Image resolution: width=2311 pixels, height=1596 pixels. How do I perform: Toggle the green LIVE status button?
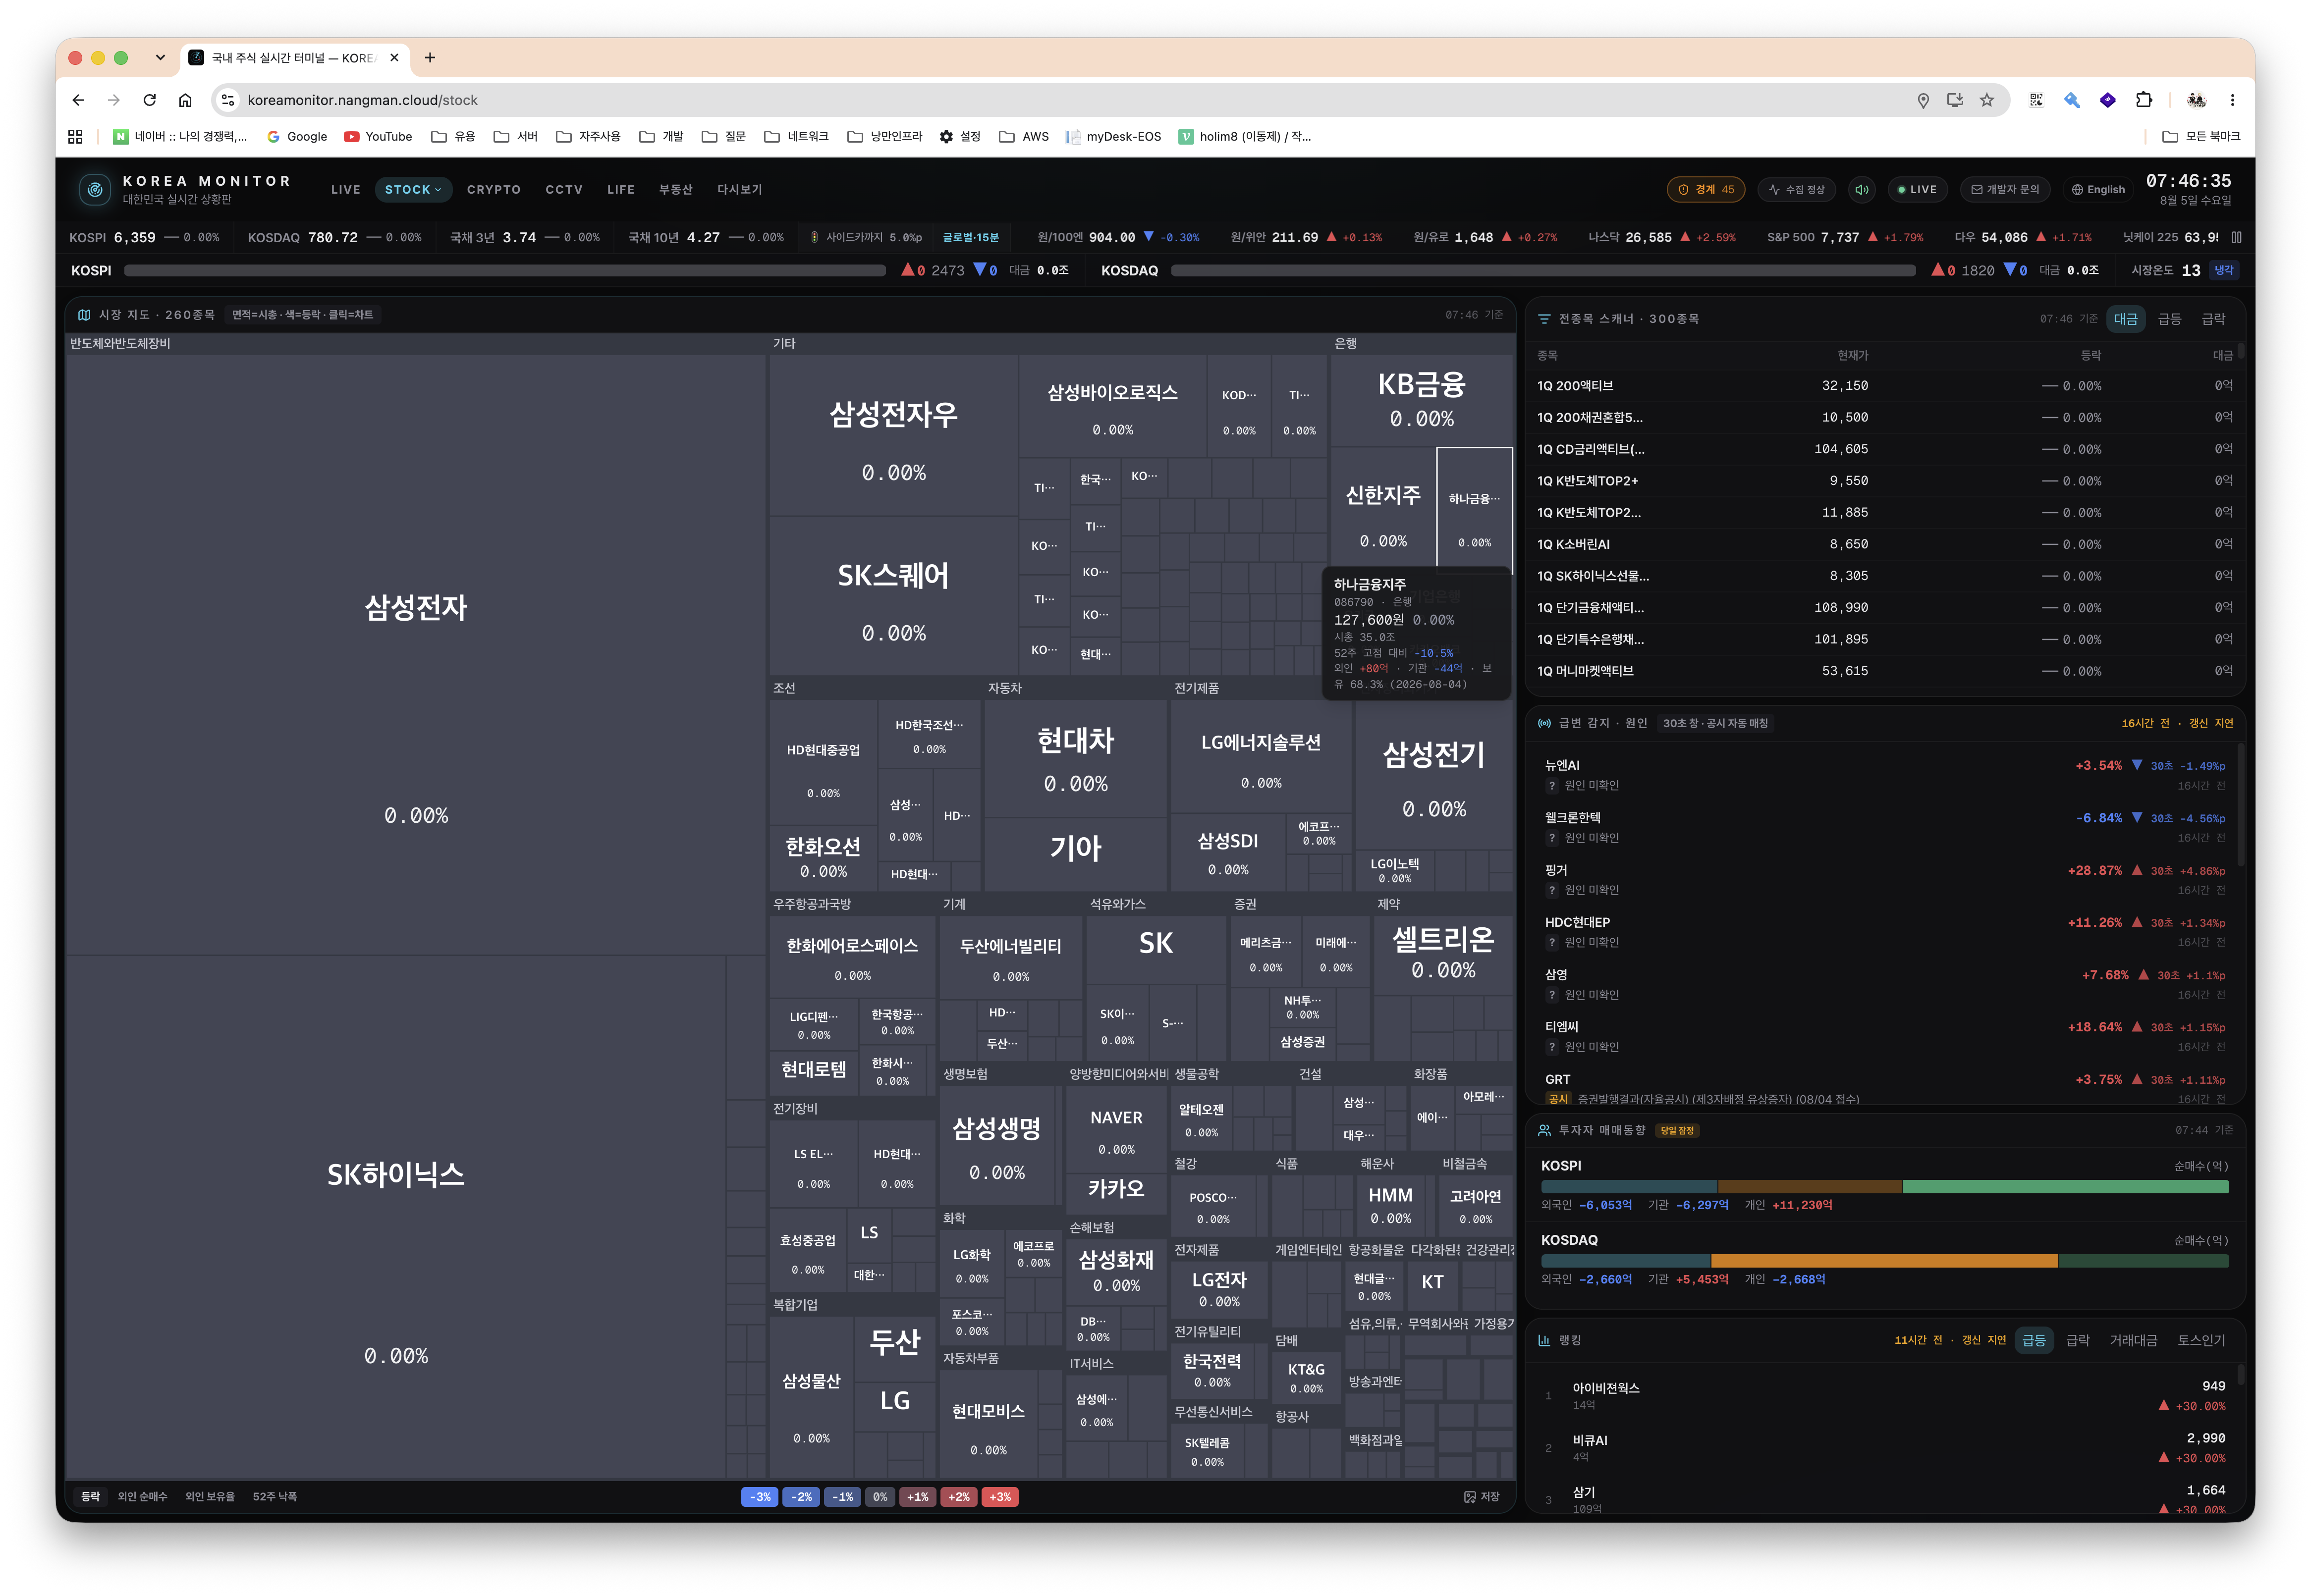1917,189
